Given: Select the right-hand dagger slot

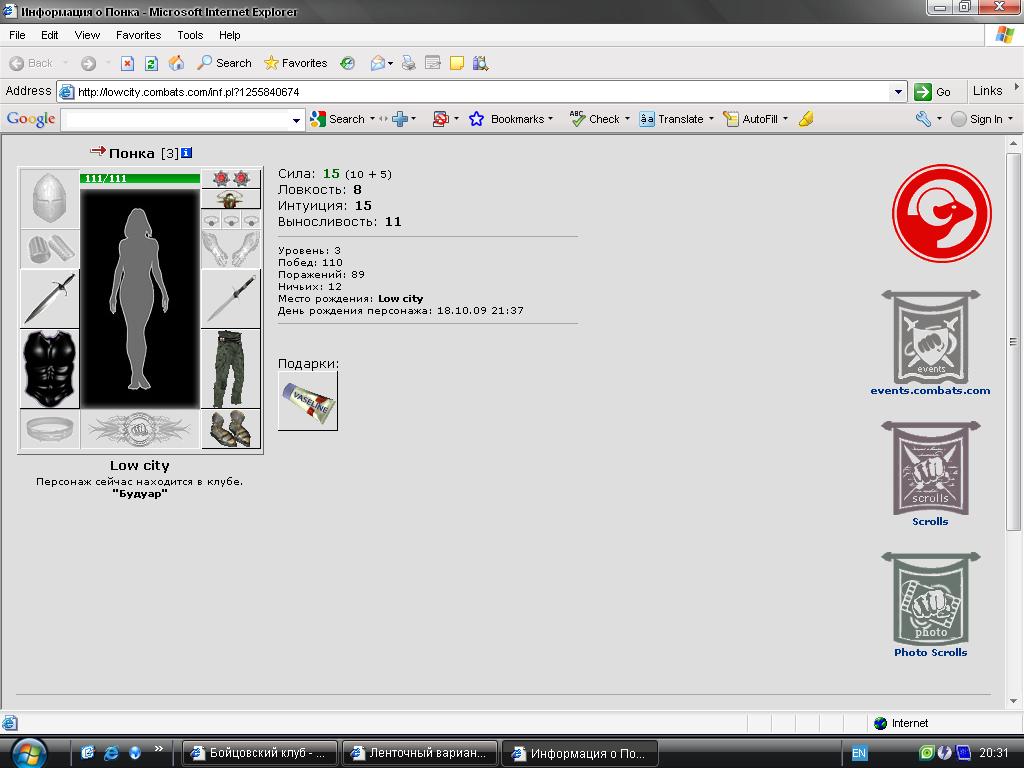Looking at the screenshot, I should click(x=231, y=298).
